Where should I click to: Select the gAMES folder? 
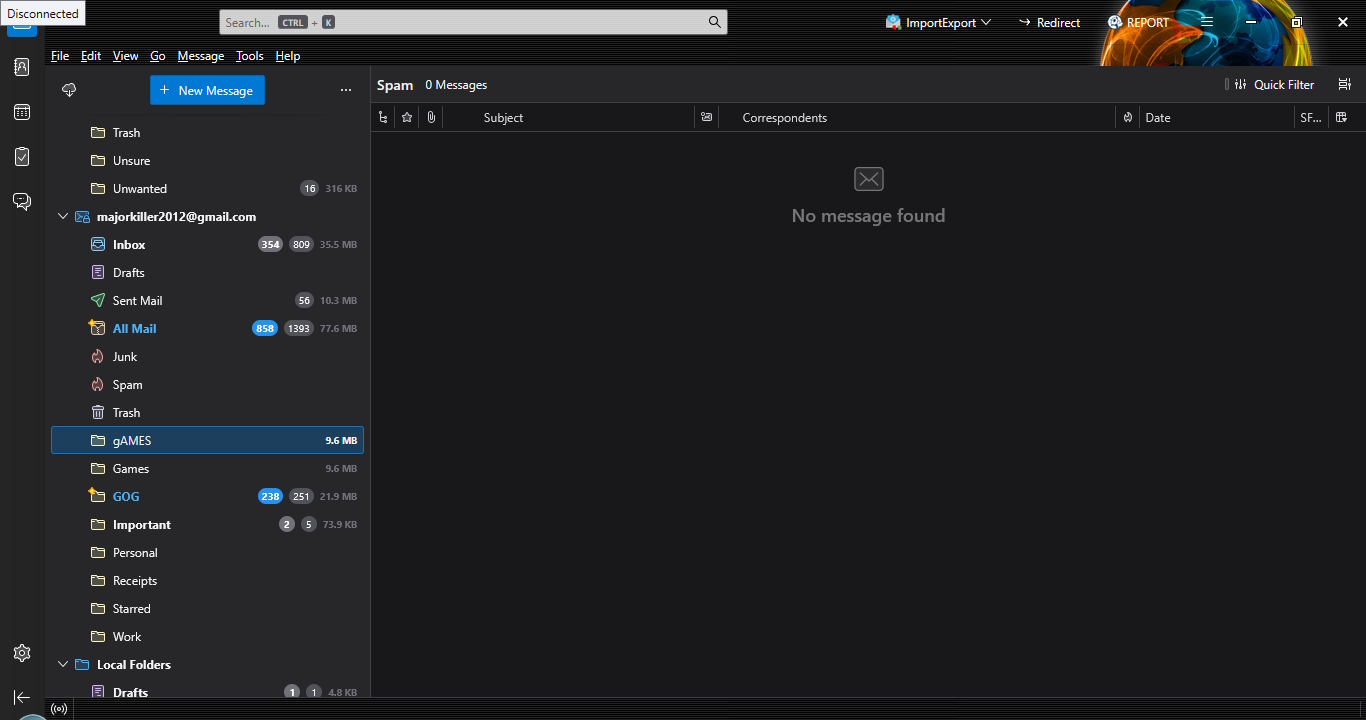pyautogui.click(x=207, y=441)
